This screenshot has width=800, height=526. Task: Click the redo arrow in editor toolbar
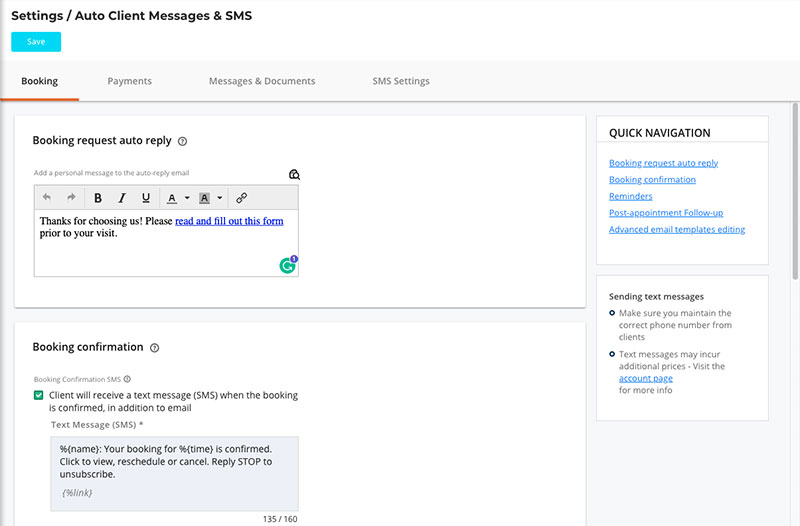click(x=71, y=197)
